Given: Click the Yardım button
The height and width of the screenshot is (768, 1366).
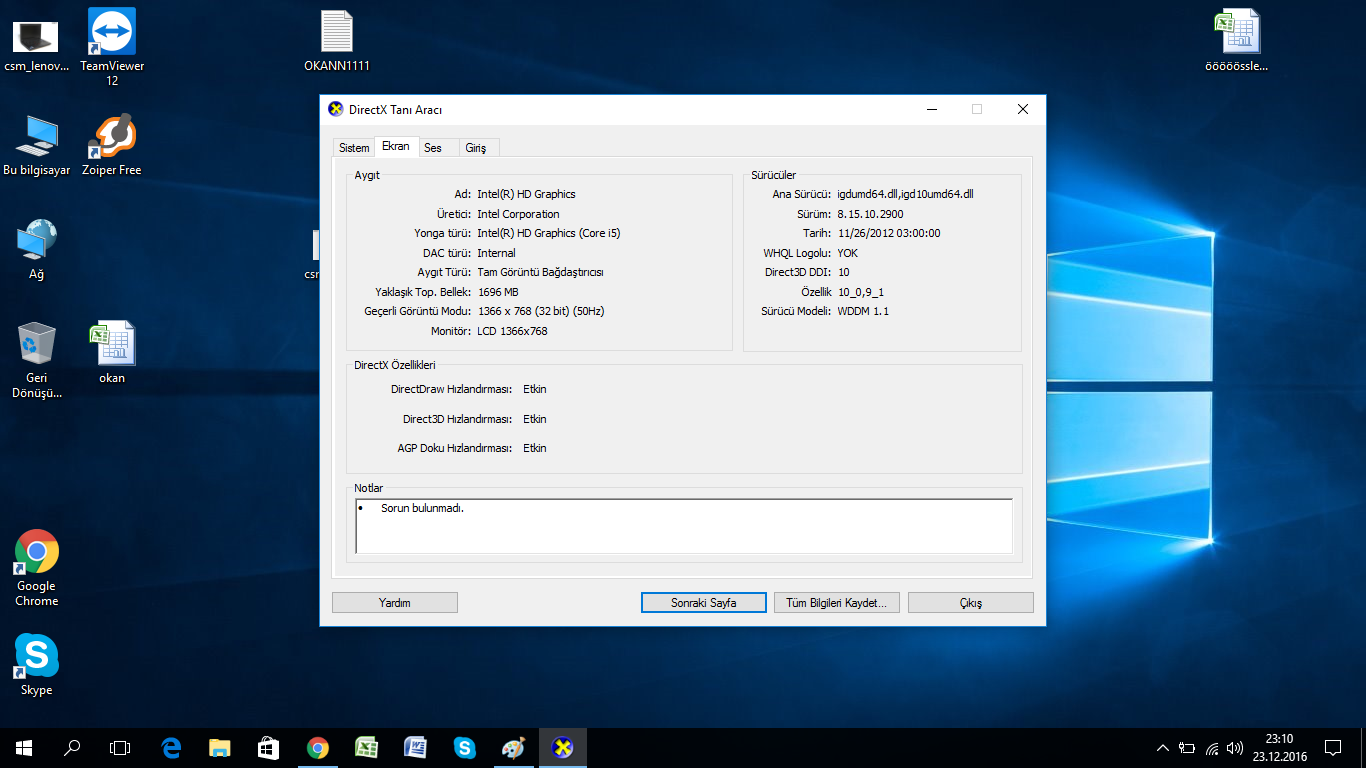Looking at the screenshot, I should click(x=395, y=603).
